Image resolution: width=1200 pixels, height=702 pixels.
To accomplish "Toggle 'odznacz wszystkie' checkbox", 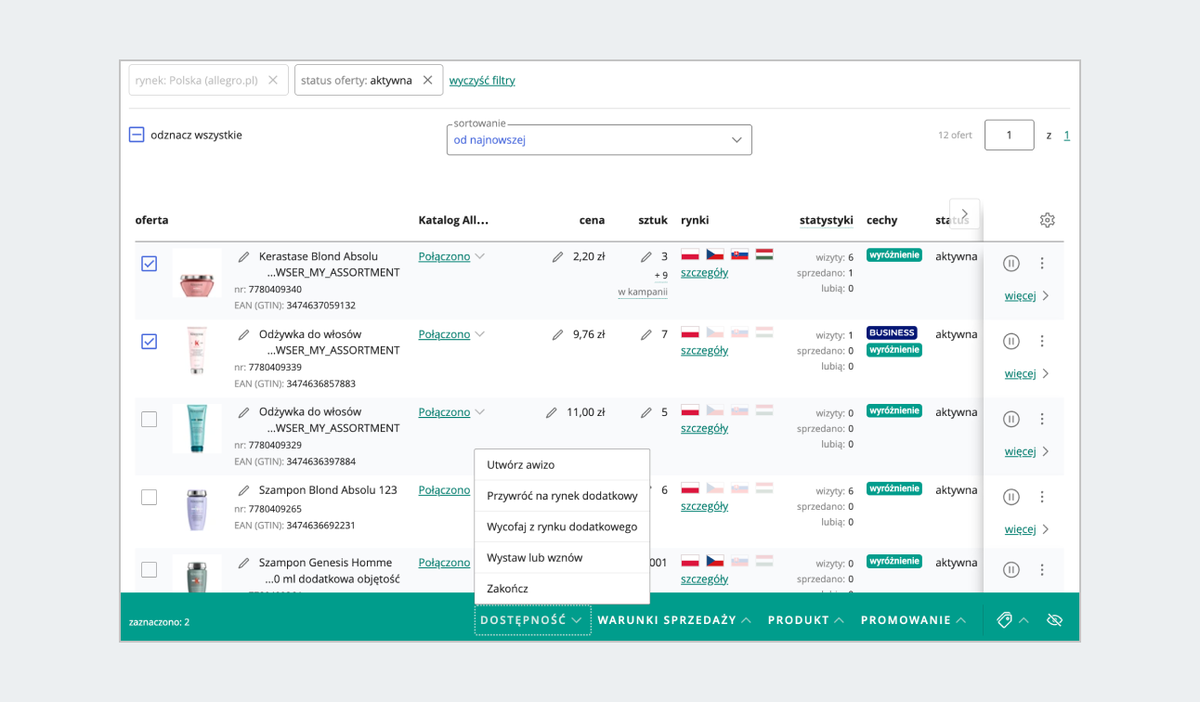I will pos(137,135).
